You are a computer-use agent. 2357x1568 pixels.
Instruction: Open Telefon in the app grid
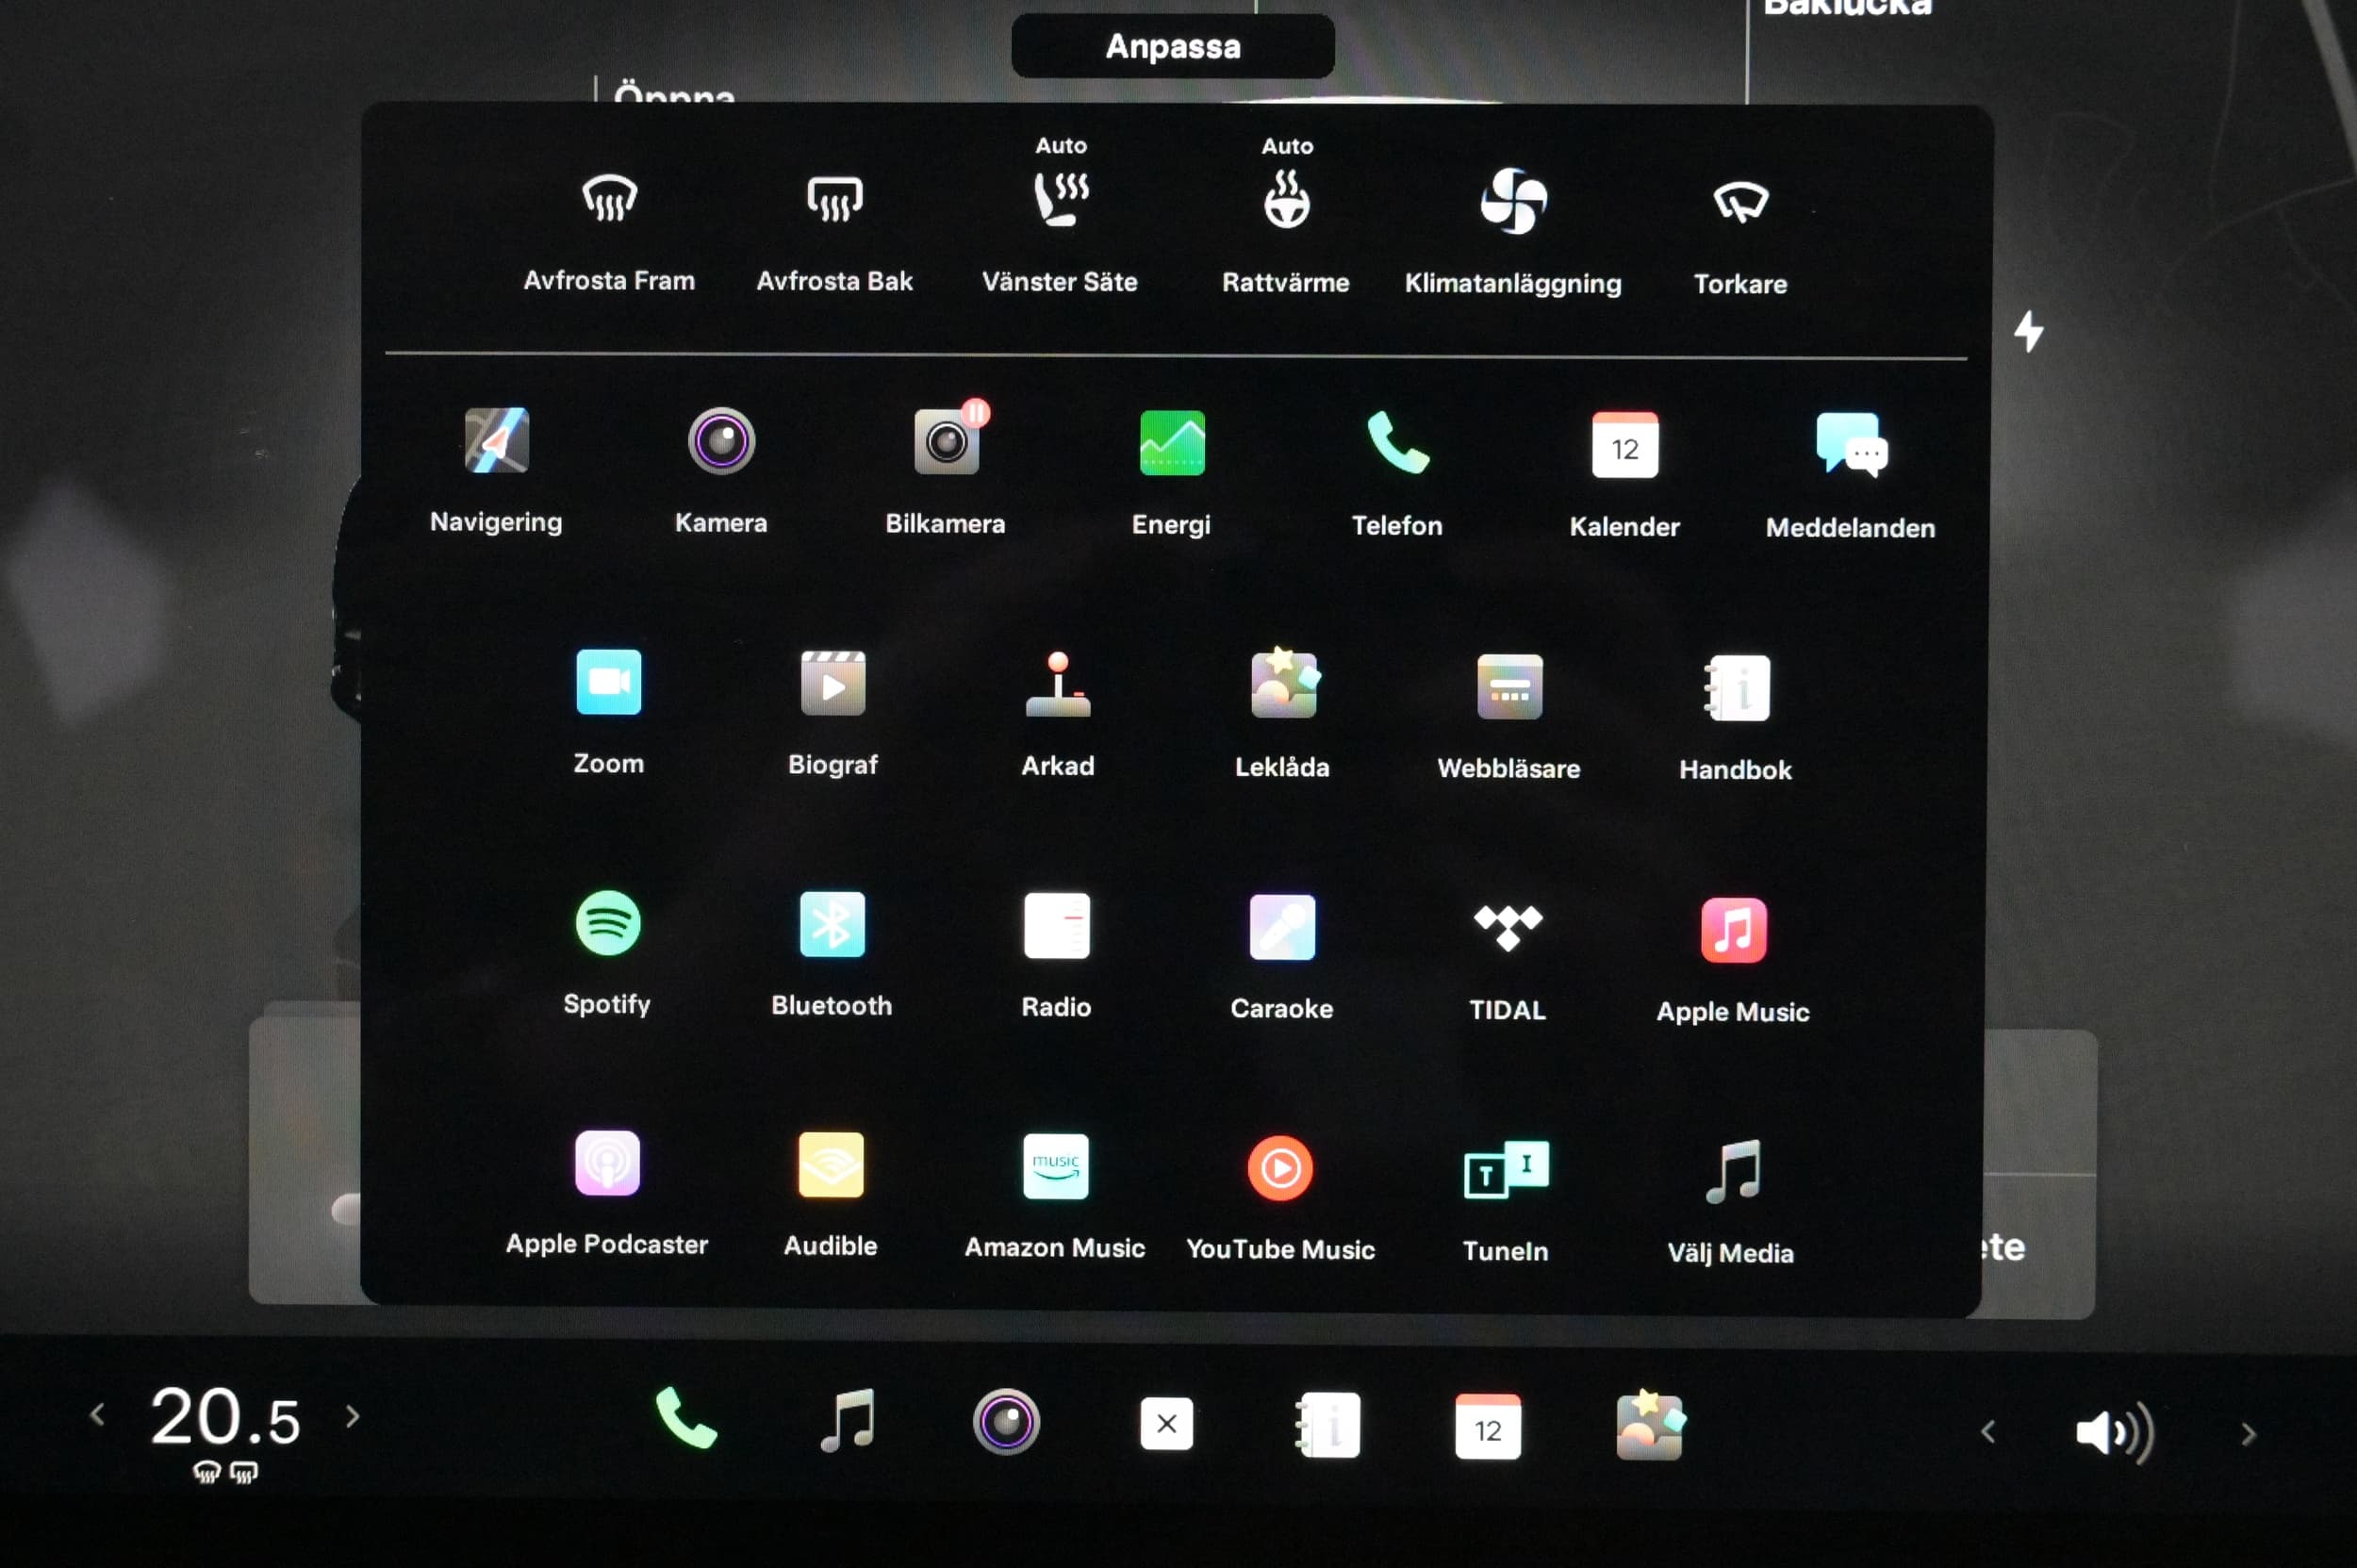tap(1398, 443)
